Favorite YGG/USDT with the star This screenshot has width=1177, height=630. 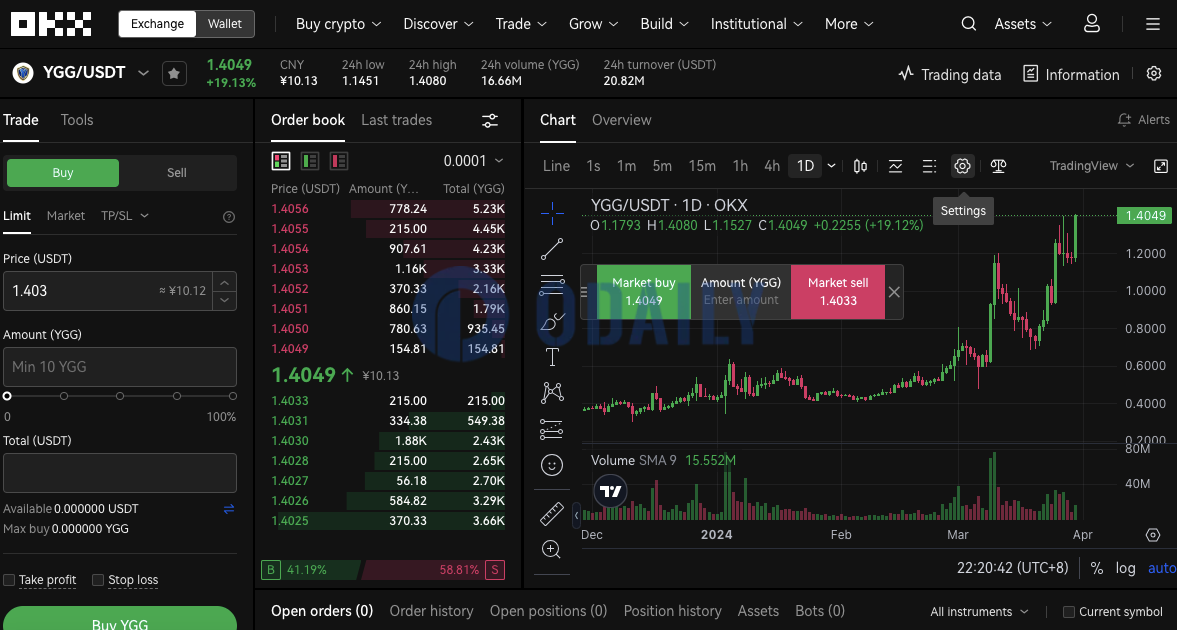(174, 74)
